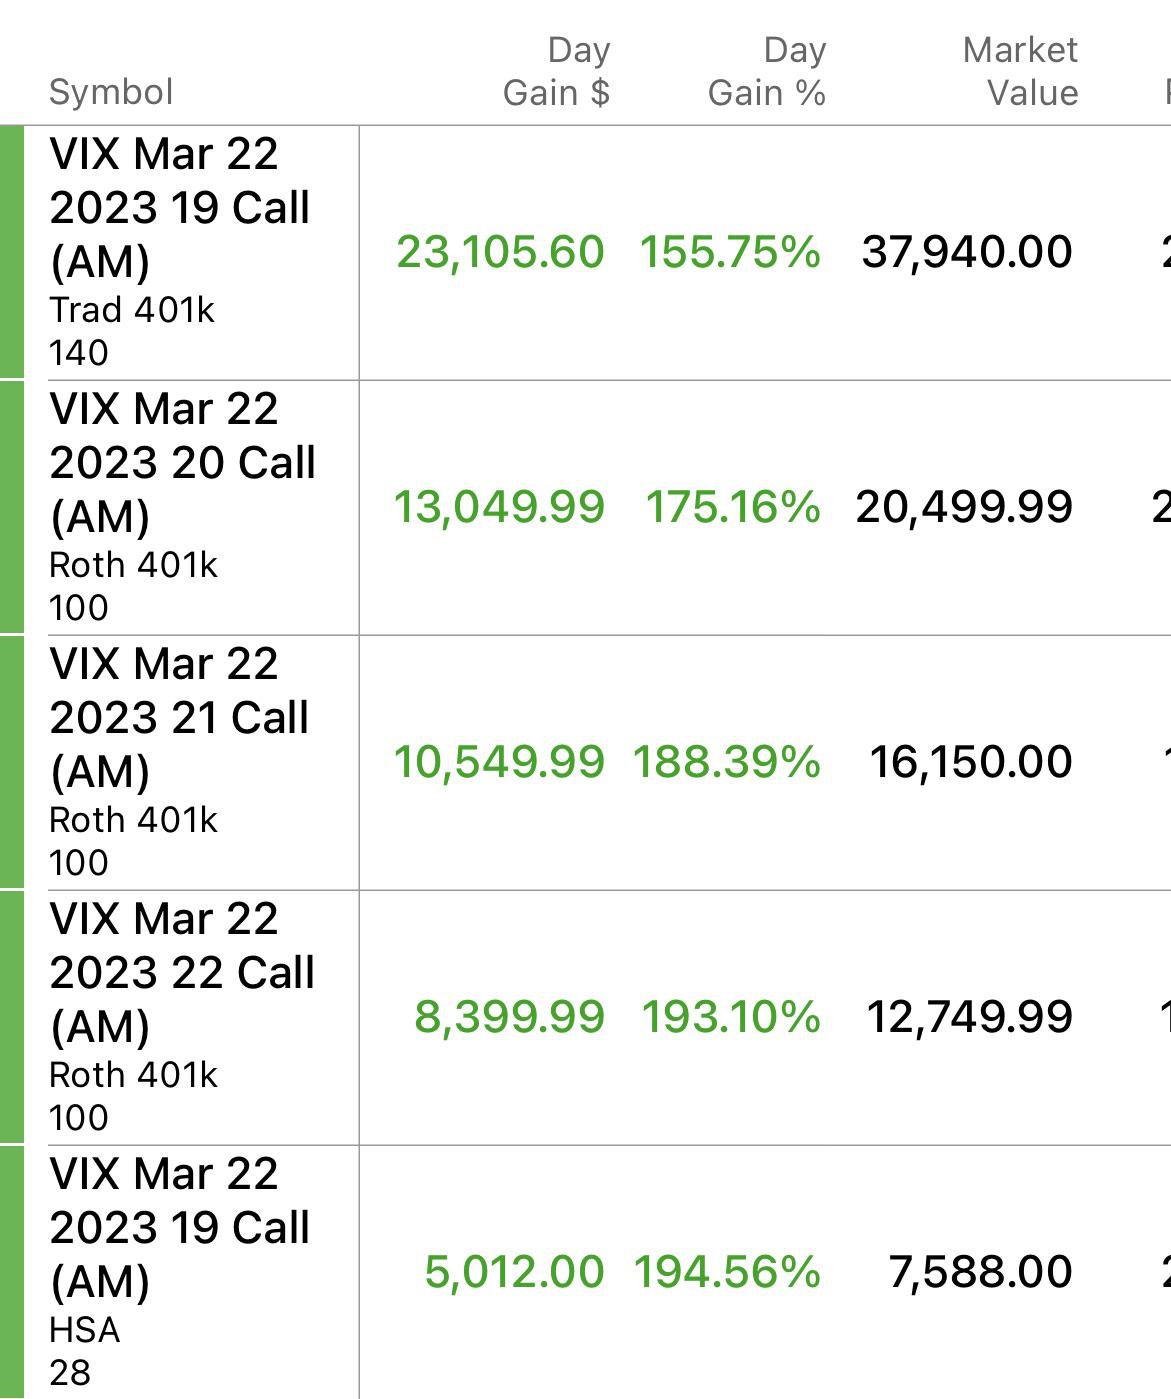Click the 13,049.99 day gain value
The height and width of the screenshot is (1399, 1171).
click(x=499, y=507)
